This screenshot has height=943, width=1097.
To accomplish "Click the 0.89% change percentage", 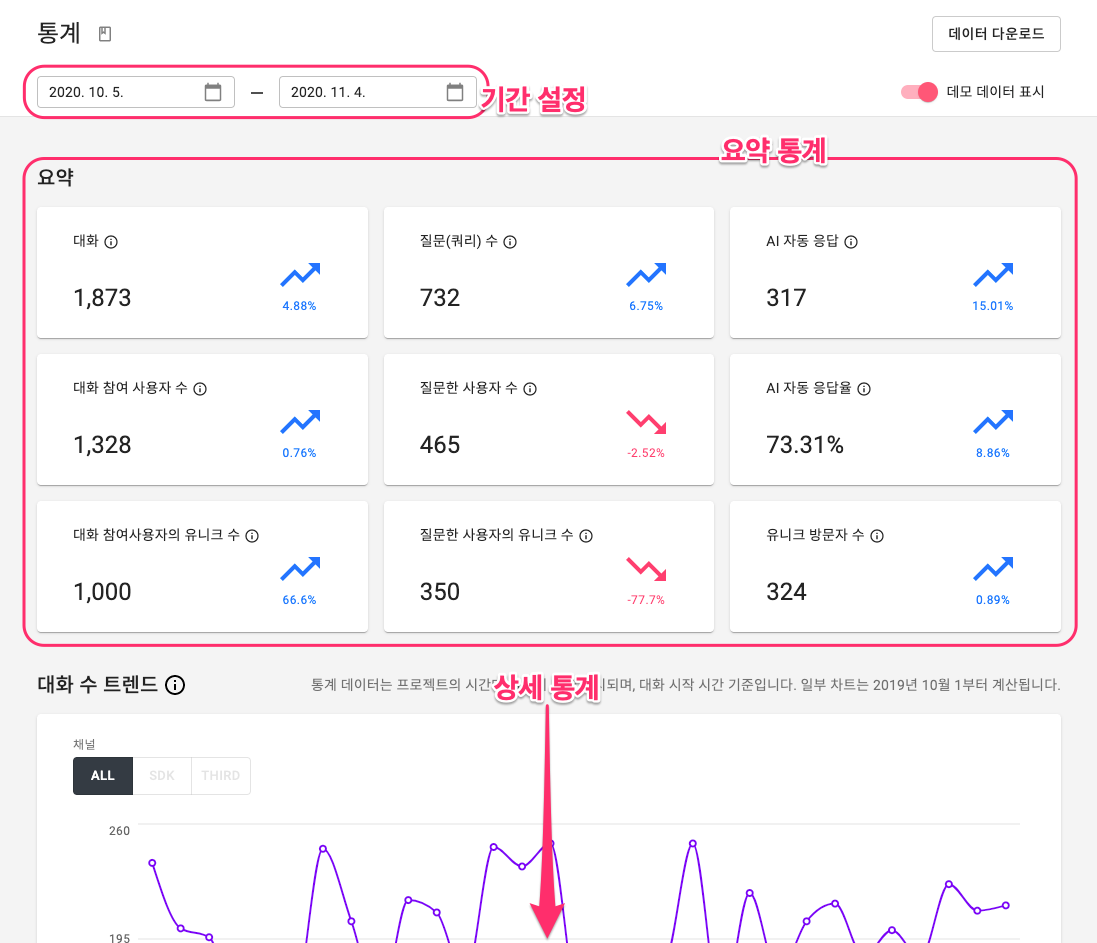I will pyautogui.click(x=993, y=600).
